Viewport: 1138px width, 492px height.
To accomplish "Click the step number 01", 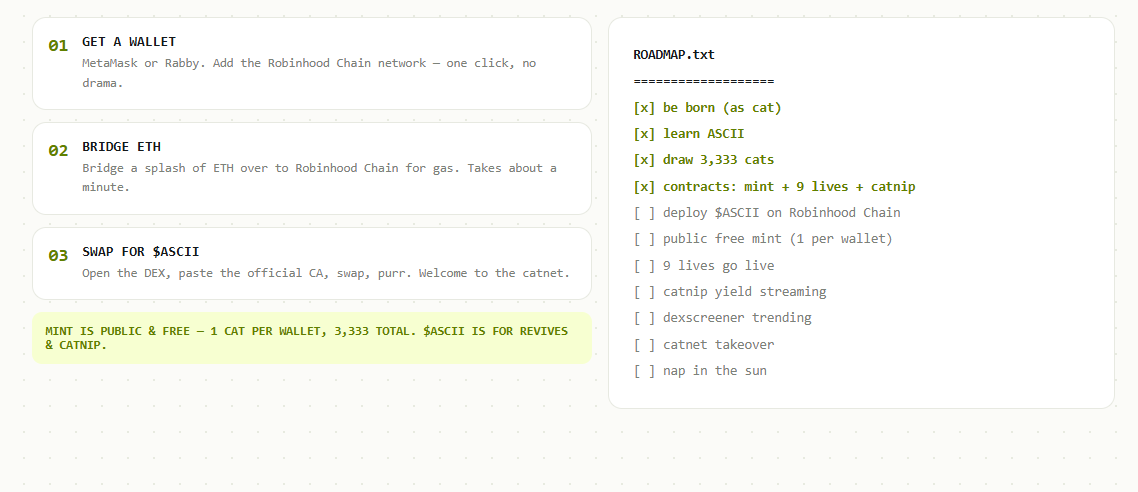I will coord(58,46).
